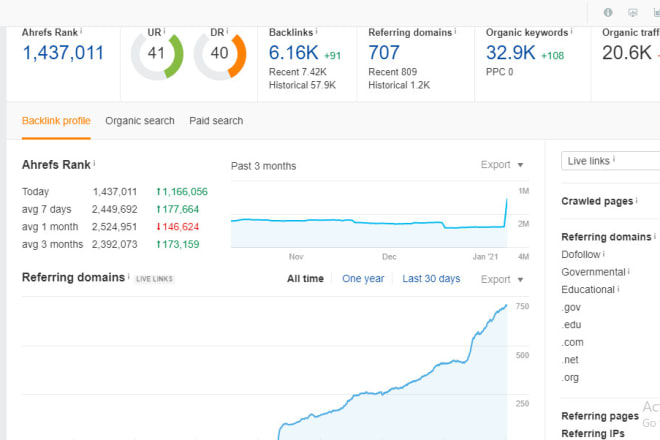Switch to Organic search tab

140,121
